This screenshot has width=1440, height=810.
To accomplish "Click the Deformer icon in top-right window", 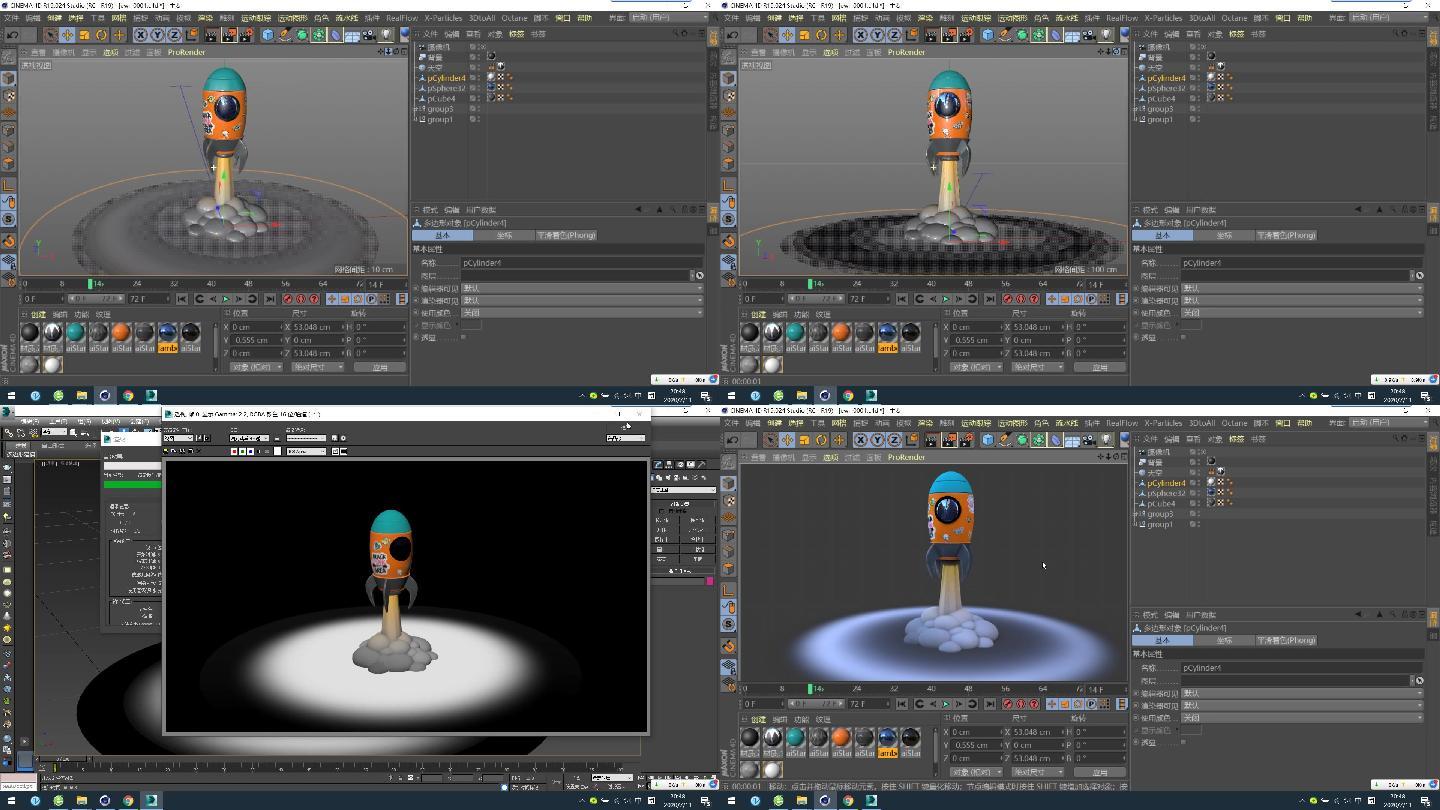I will [x=1055, y=35].
